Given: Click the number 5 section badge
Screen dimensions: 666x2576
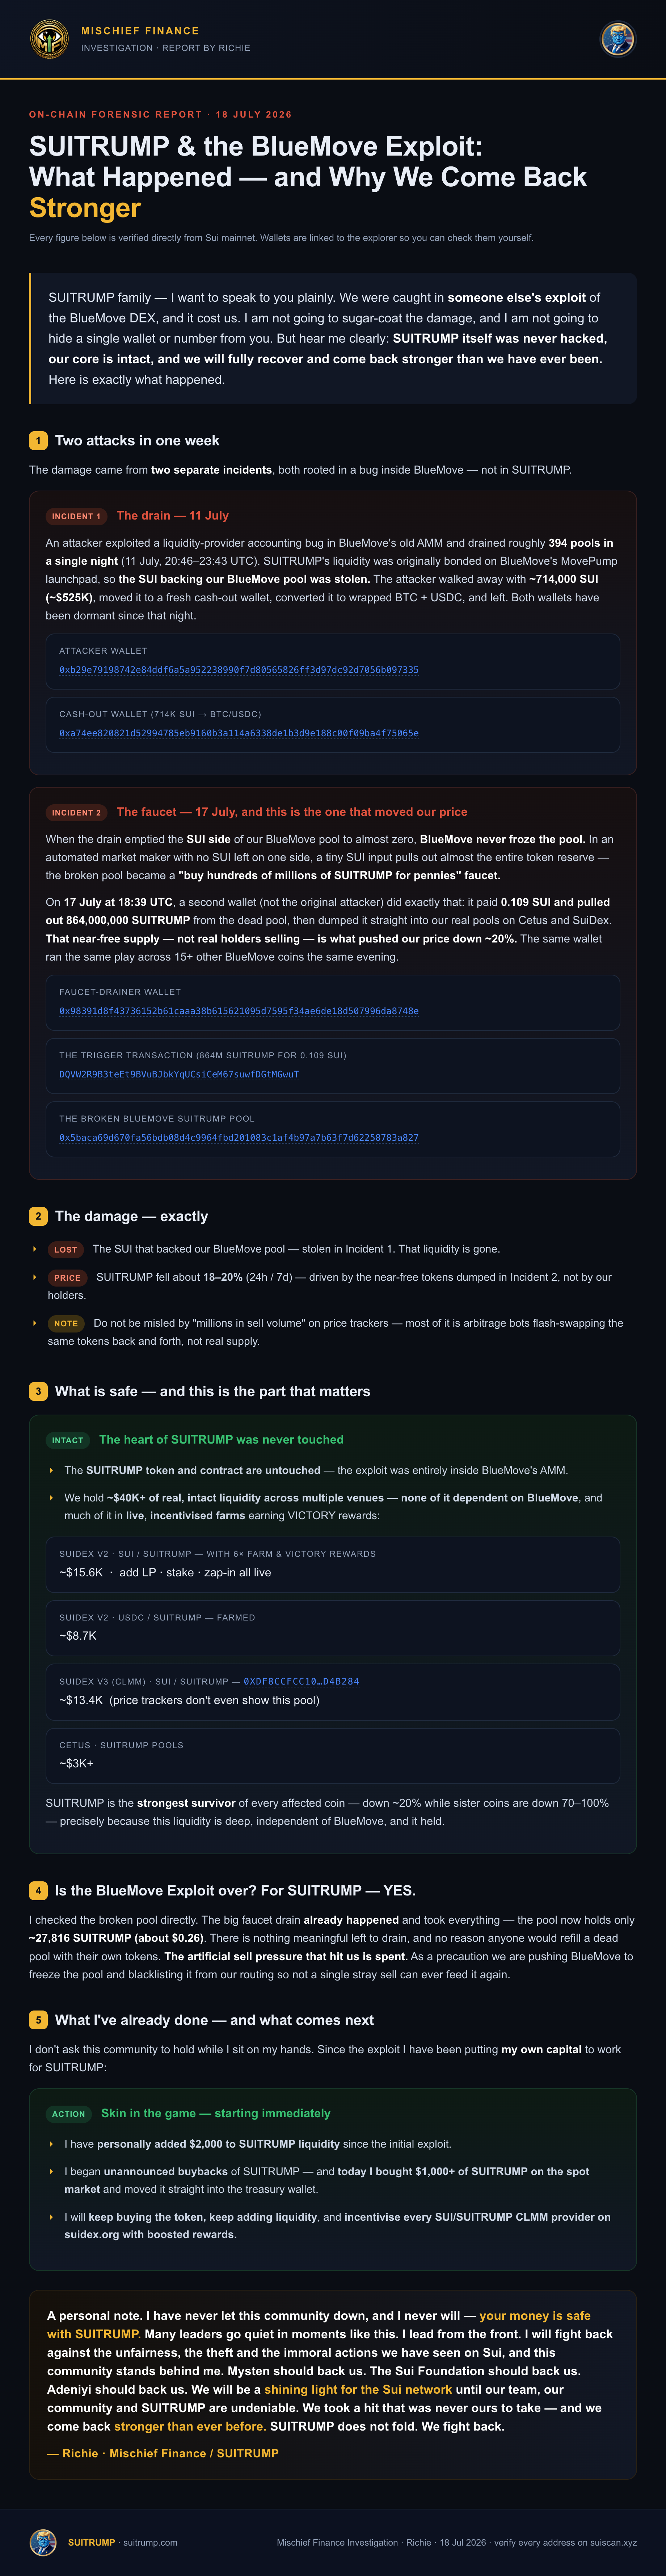Looking at the screenshot, I should [38, 2020].
